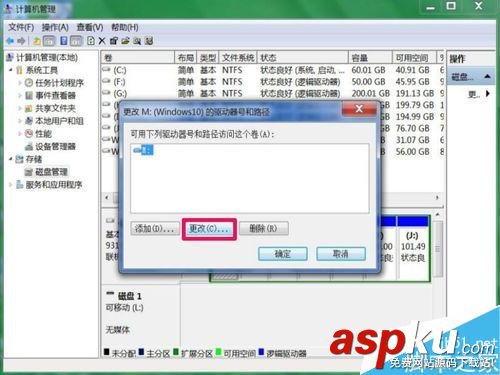The height and width of the screenshot is (375, 500).
Task: Click the 取消 button in dialog
Action: pos(341,254)
